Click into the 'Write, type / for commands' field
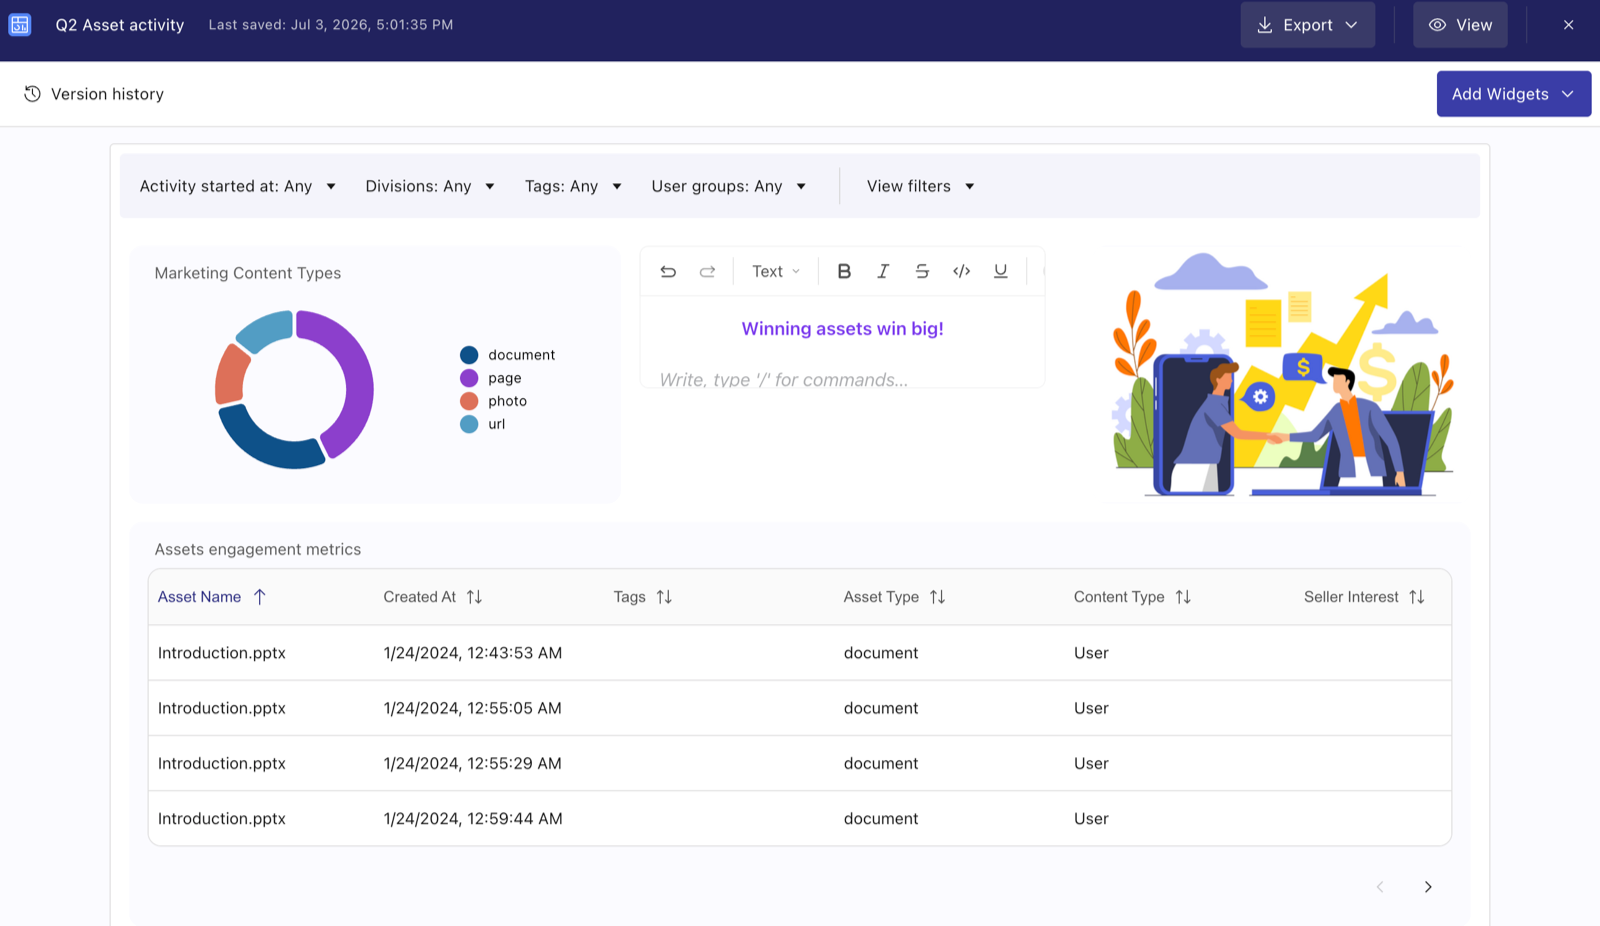This screenshot has width=1600, height=926. pos(784,380)
